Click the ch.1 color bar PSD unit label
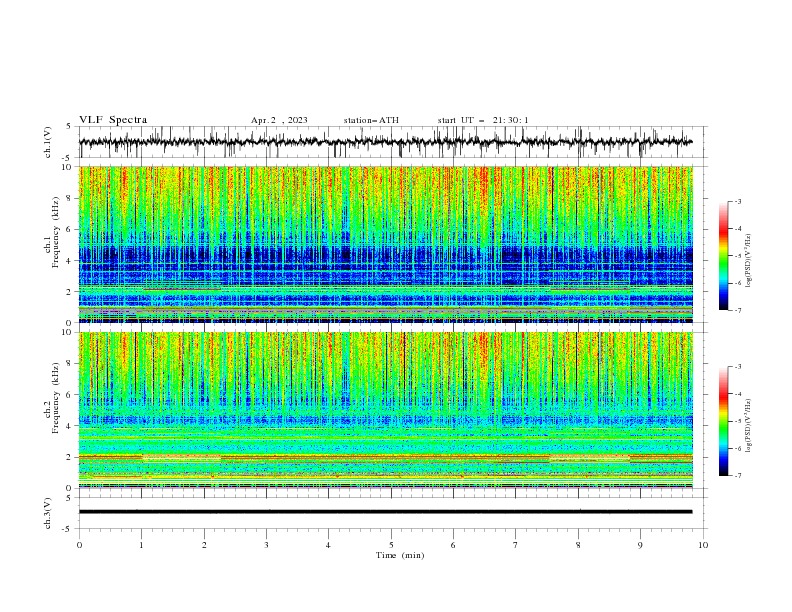792x612 pixels. click(749, 260)
